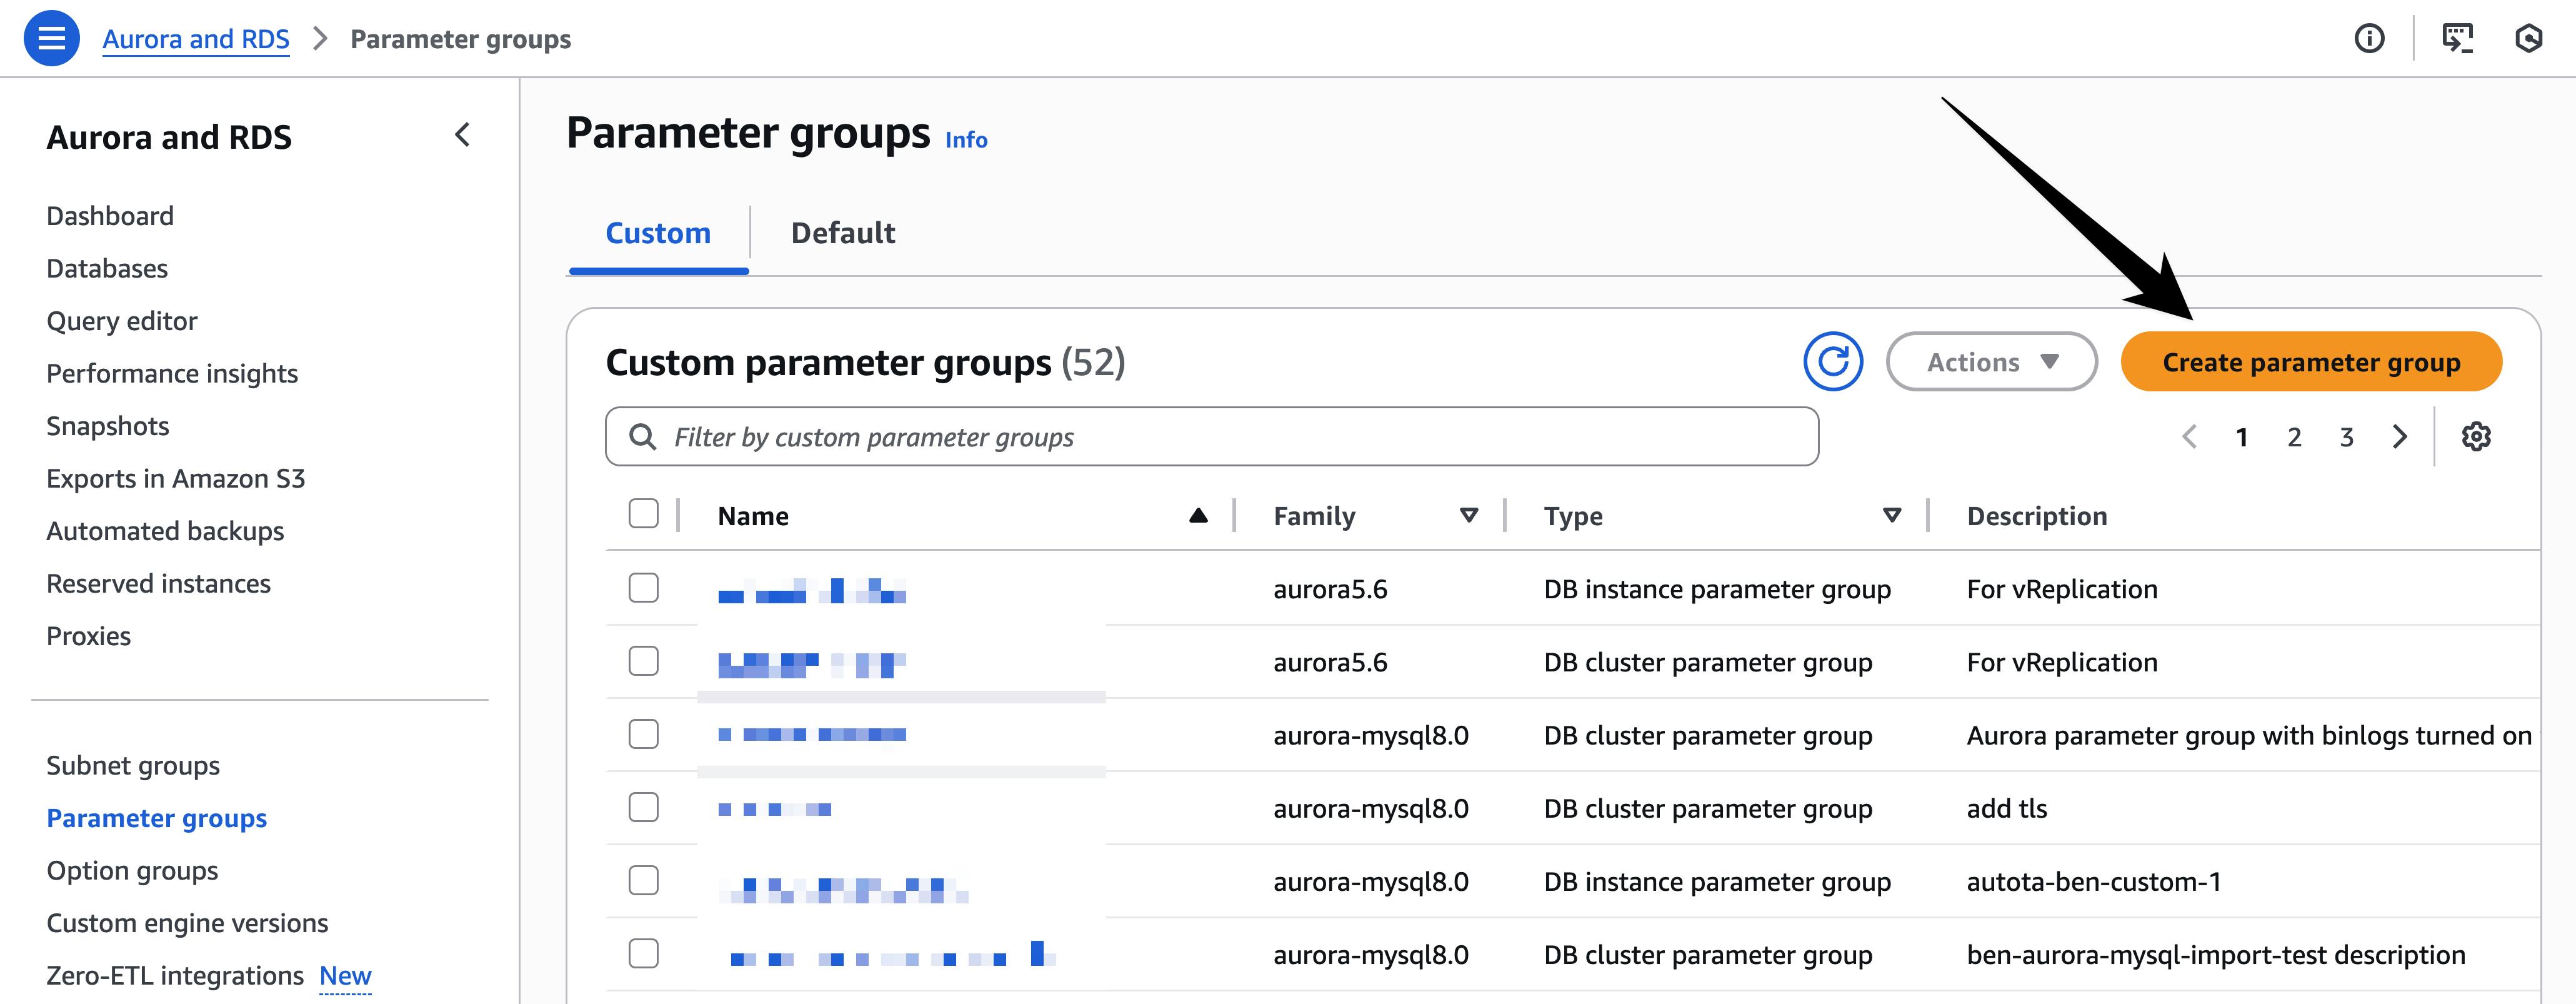Click the info circle icon in top bar
Image resolution: width=2576 pixels, height=1004 pixels.
coord(2369,39)
